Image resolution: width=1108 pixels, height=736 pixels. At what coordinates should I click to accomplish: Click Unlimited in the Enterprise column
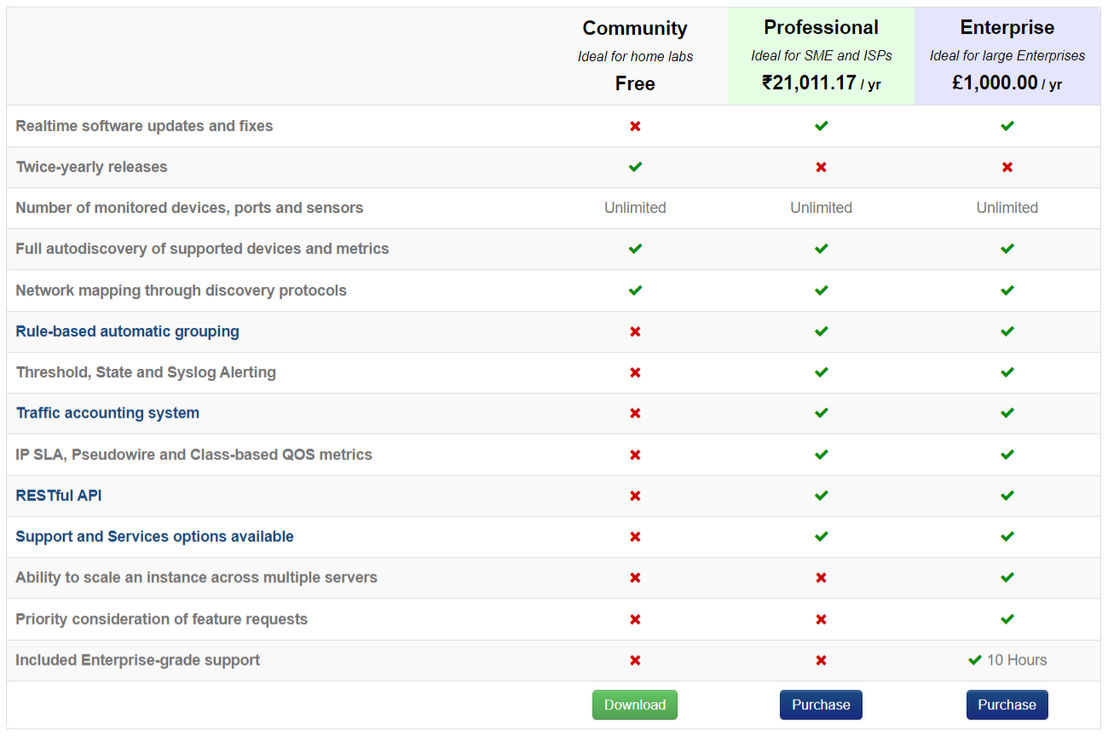pyautogui.click(x=1007, y=208)
